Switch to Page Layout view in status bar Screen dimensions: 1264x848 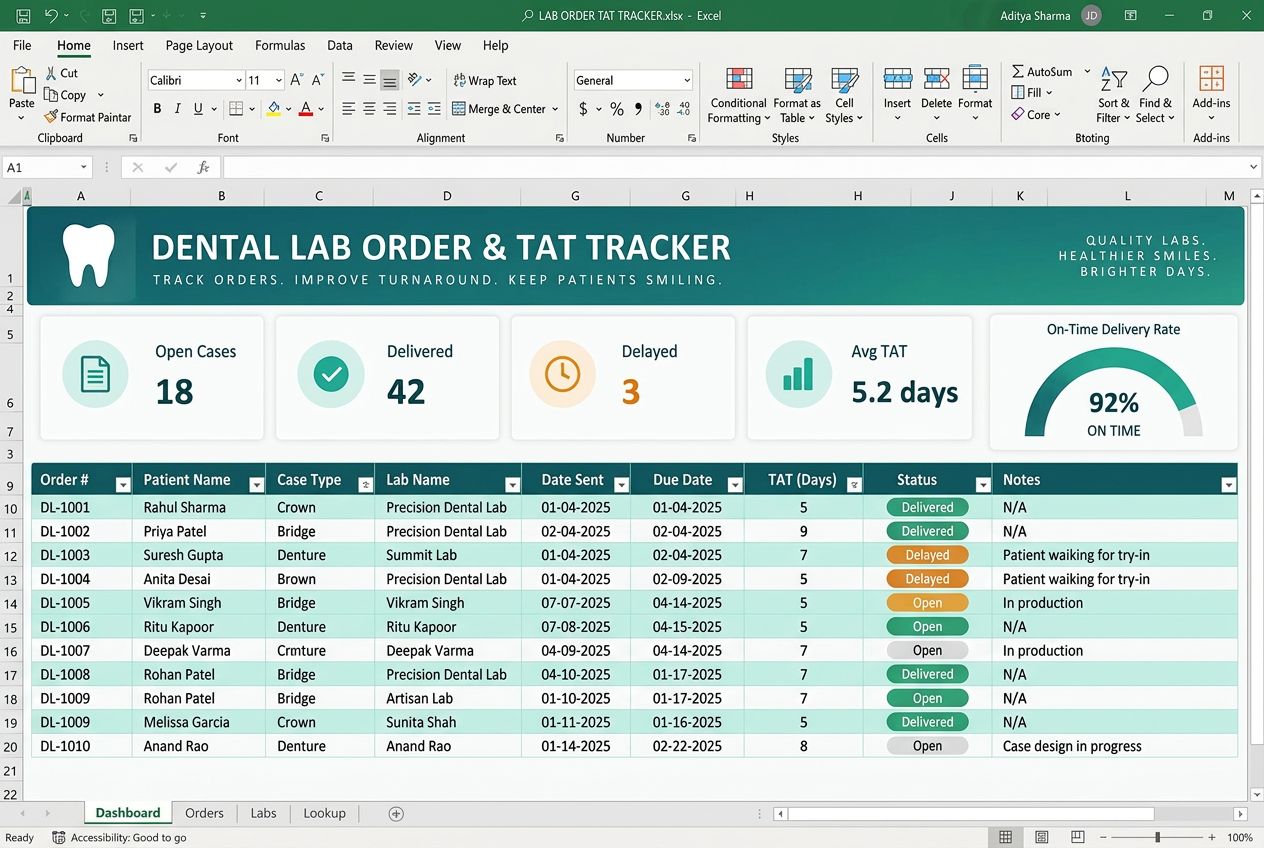[1041, 838]
